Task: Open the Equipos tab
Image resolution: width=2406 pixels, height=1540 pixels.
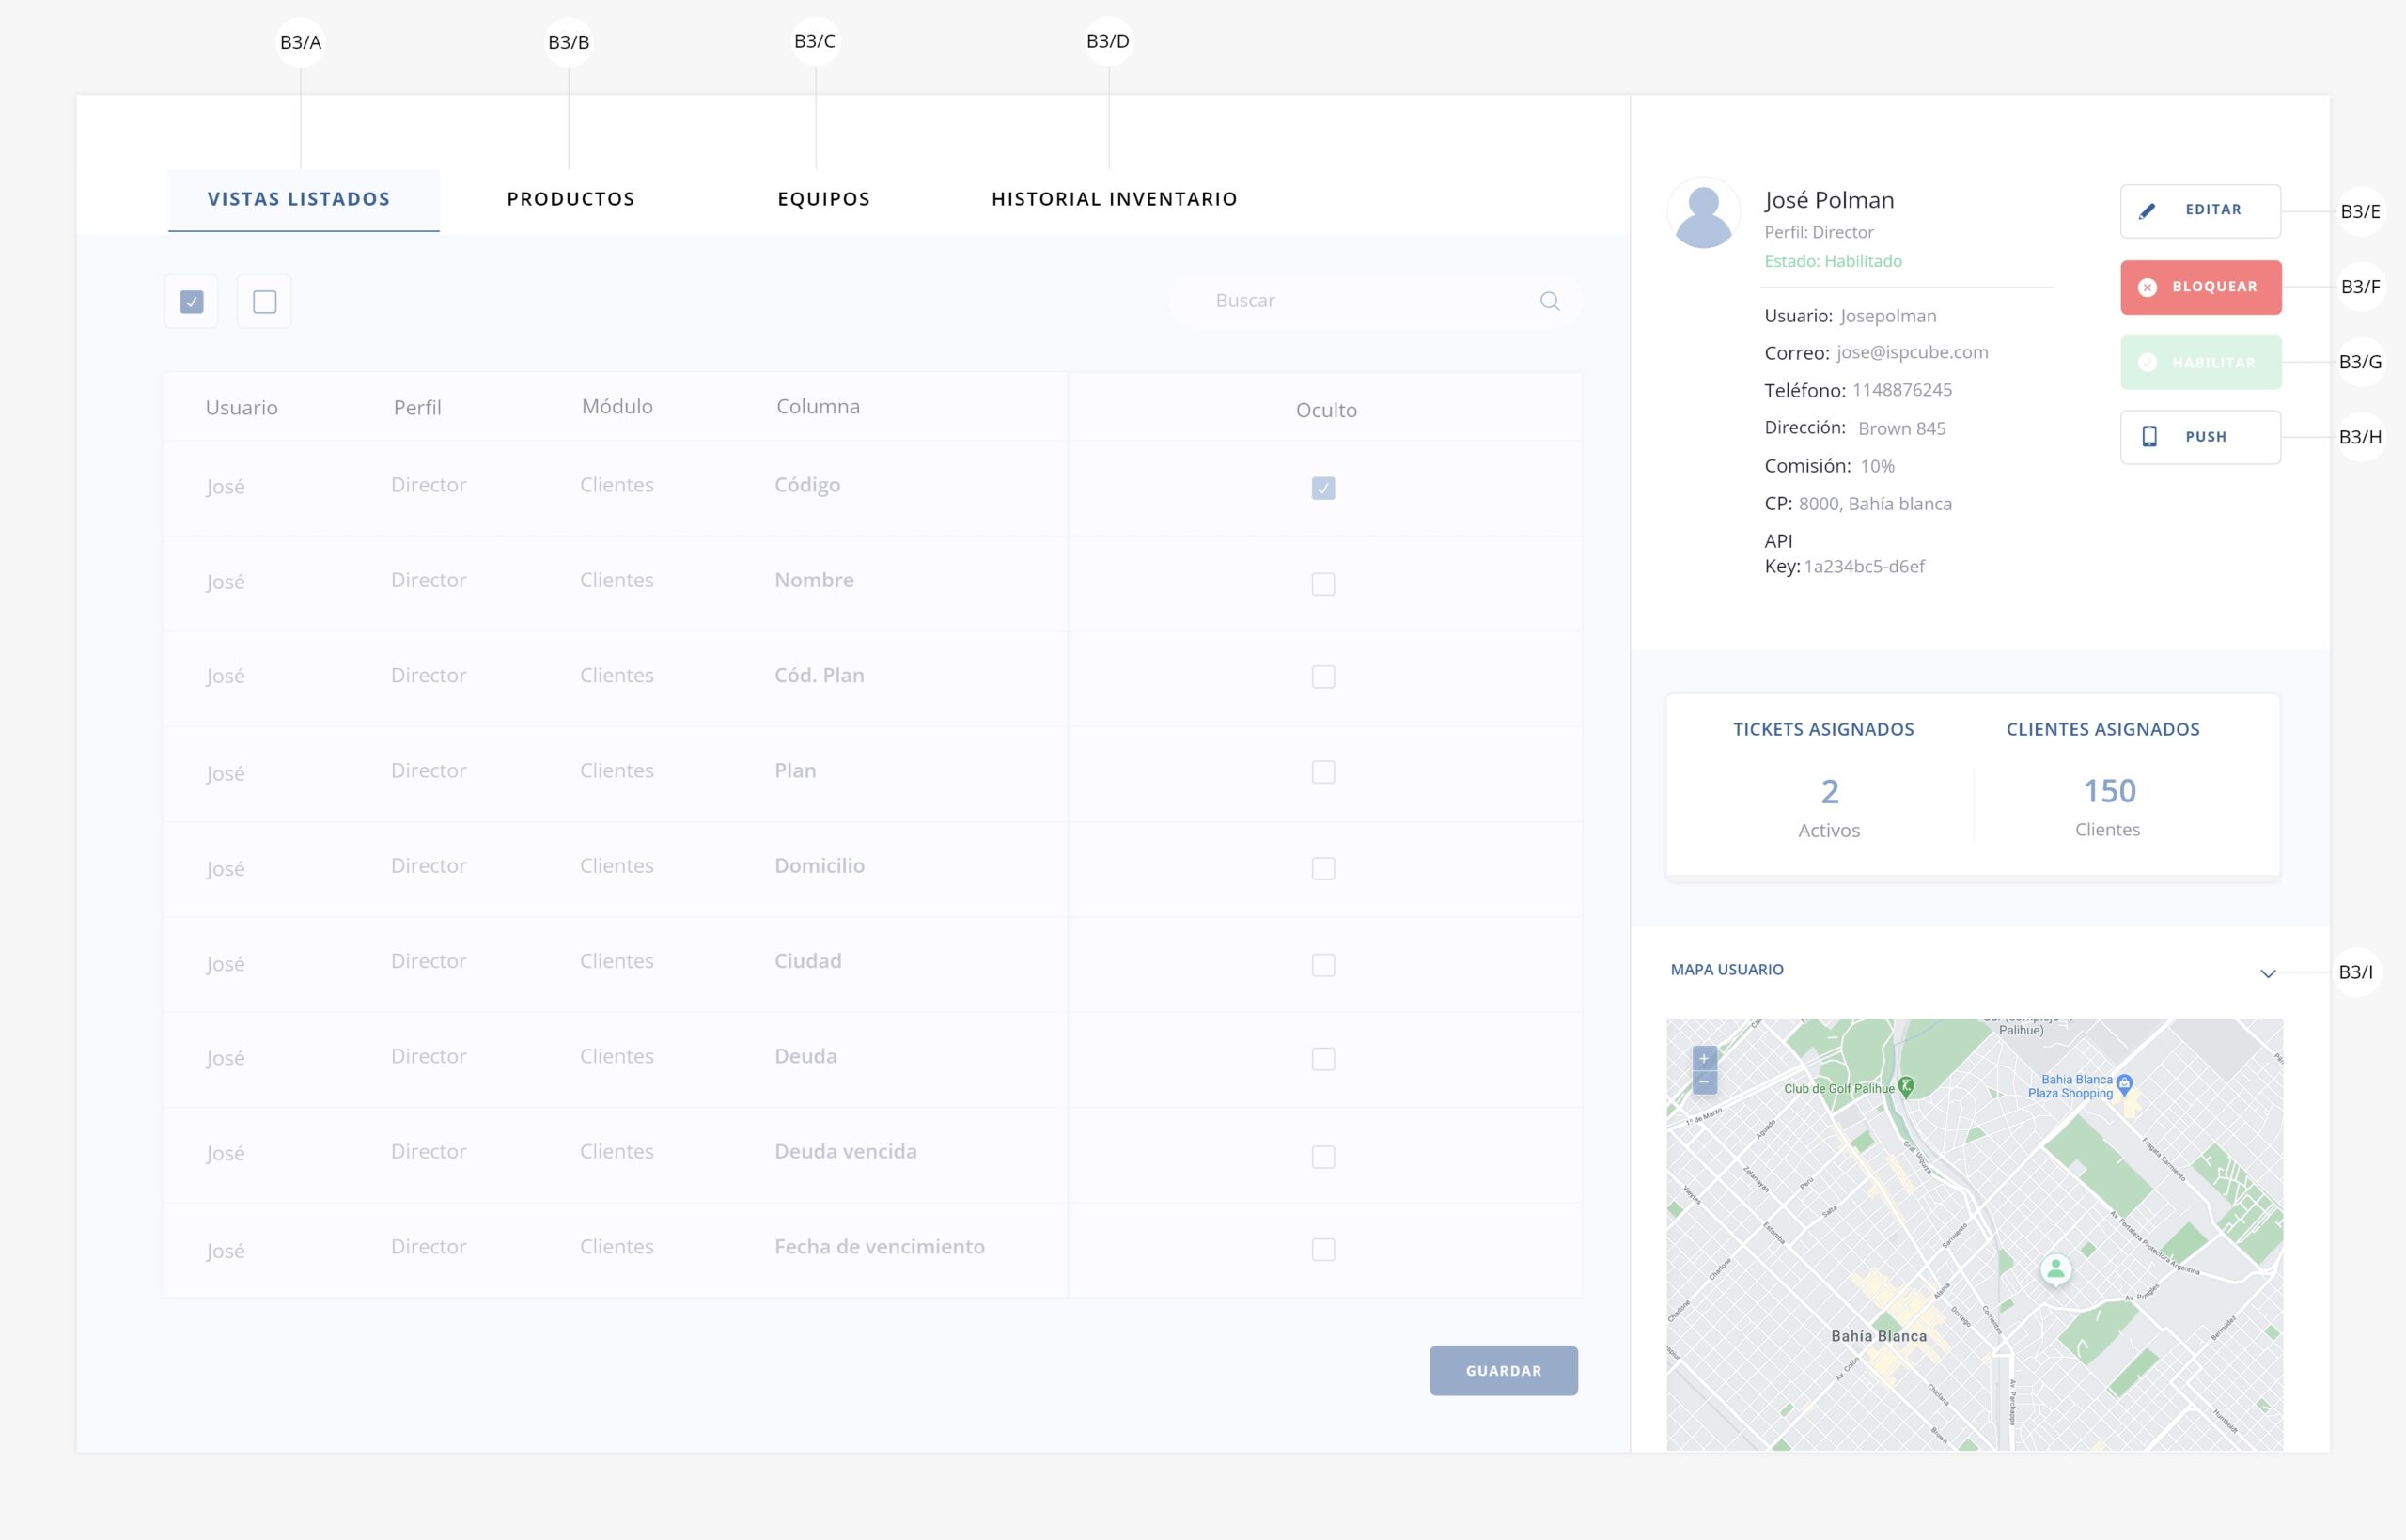Action: [x=823, y=199]
